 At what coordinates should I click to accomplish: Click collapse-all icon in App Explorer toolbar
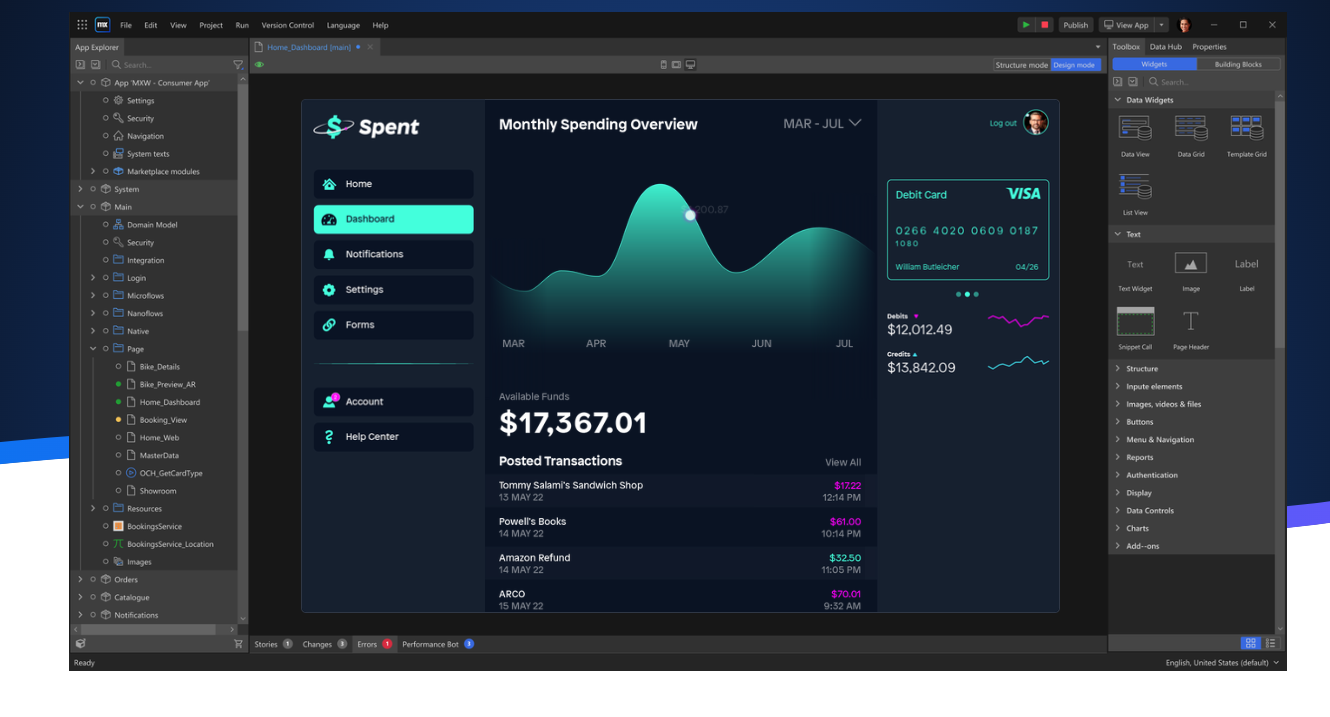tap(96, 65)
